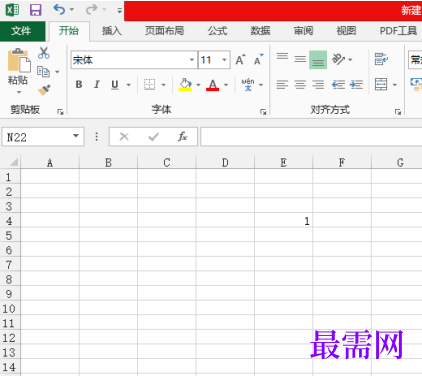Cut selection with the scissors icon
The image size is (422, 376).
[44, 53]
